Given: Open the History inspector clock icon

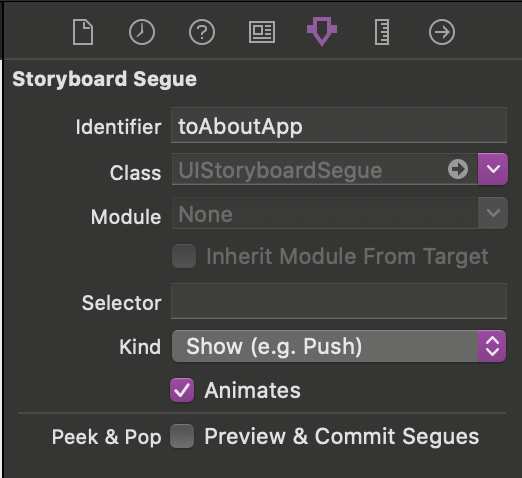Looking at the screenshot, I should click(142, 32).
